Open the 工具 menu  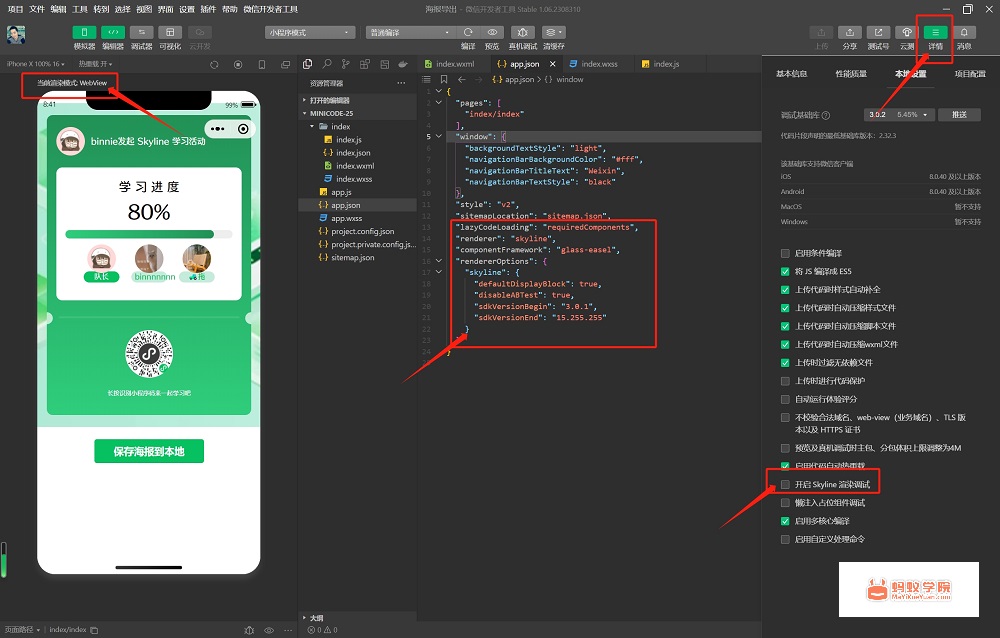(80, 10)
